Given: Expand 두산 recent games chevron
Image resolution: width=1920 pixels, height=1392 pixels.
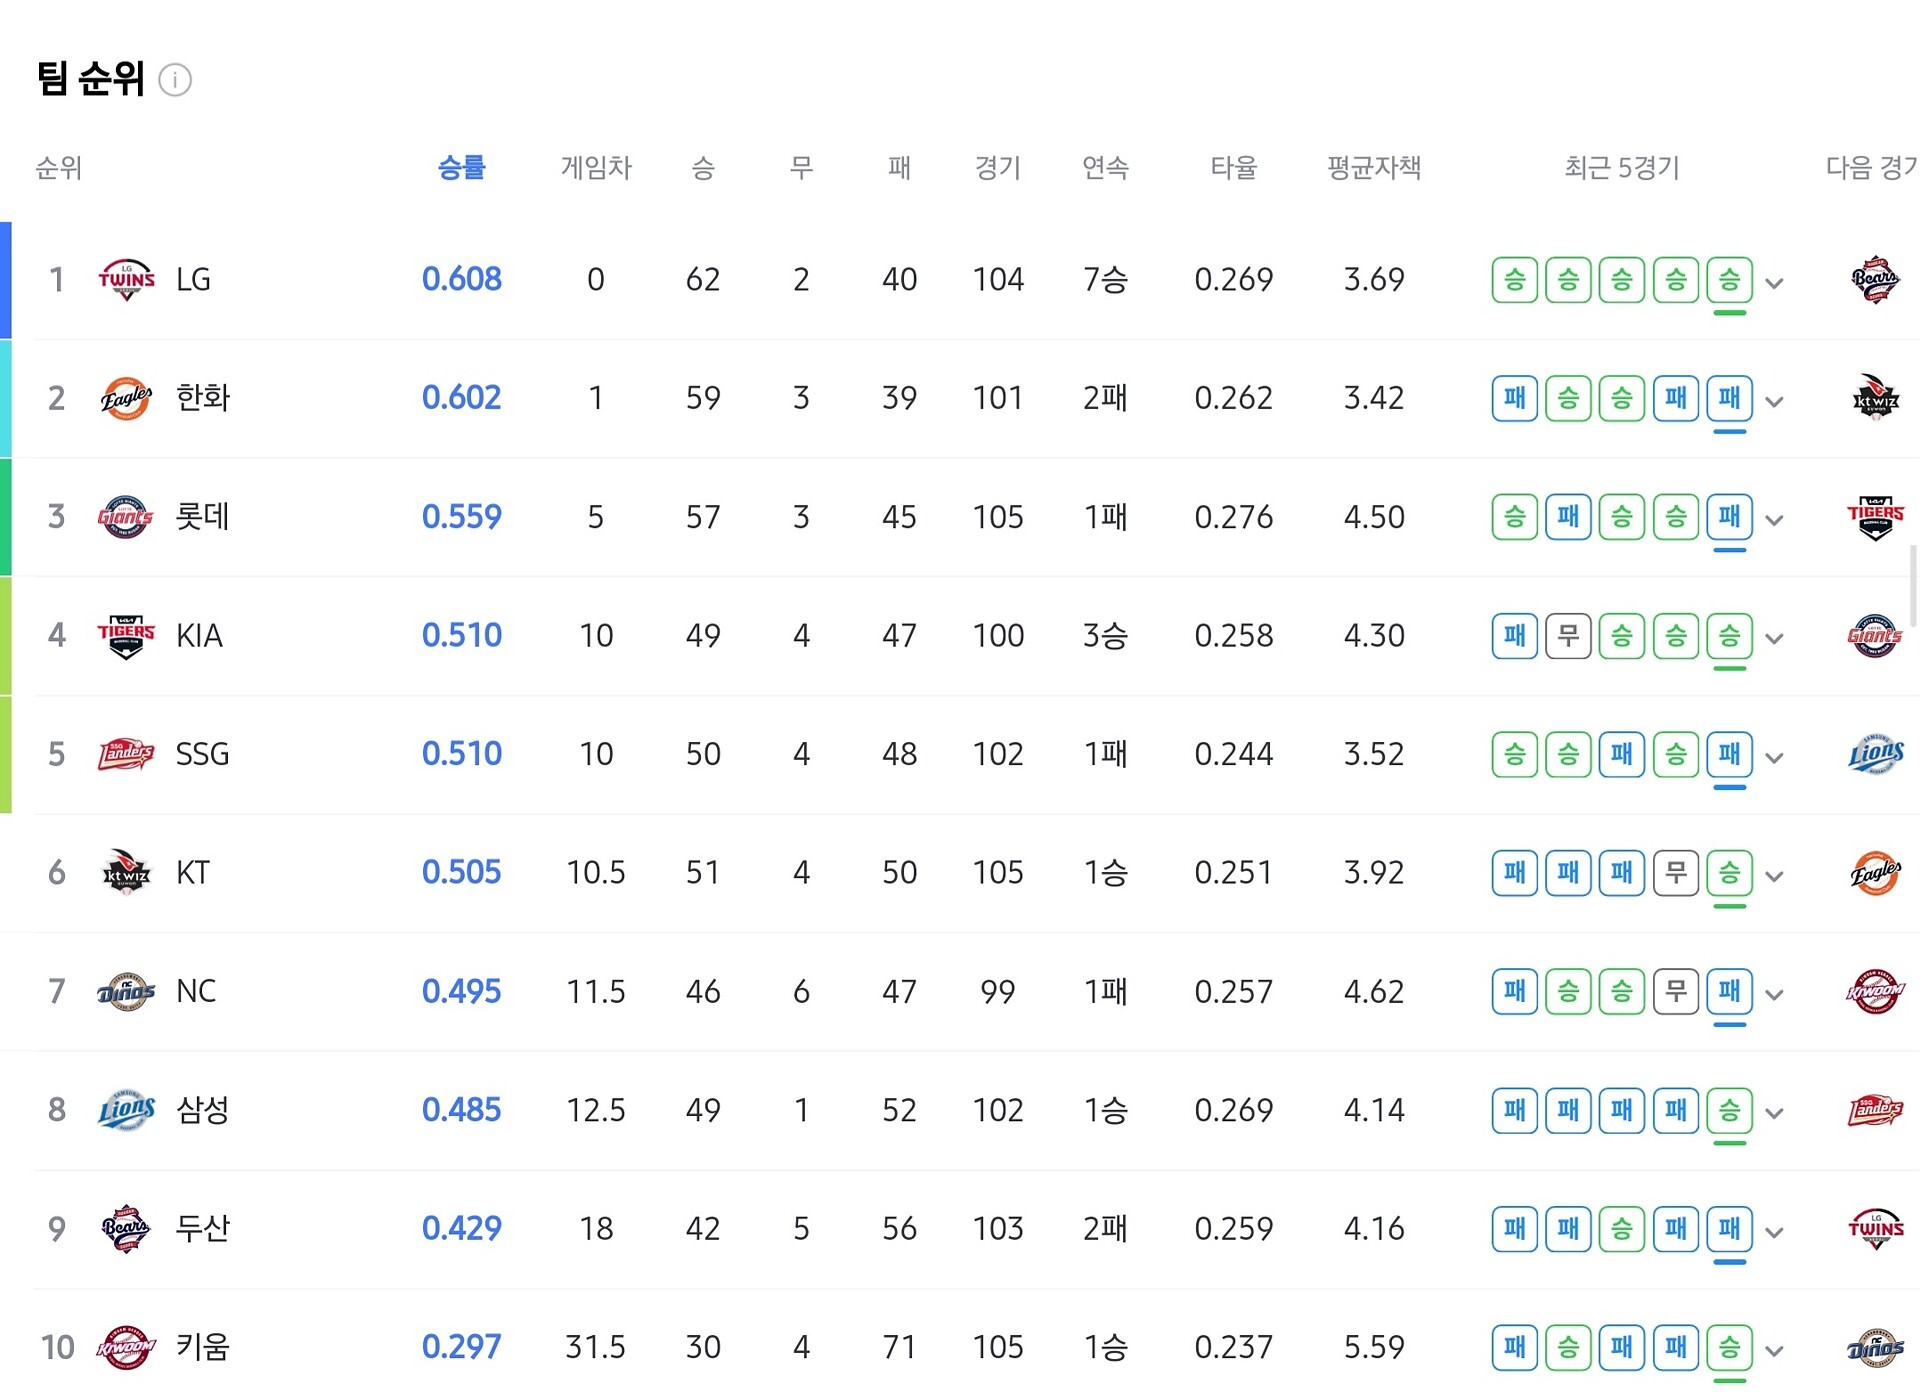Looking at the screenshot, I should (1774, 1233).
